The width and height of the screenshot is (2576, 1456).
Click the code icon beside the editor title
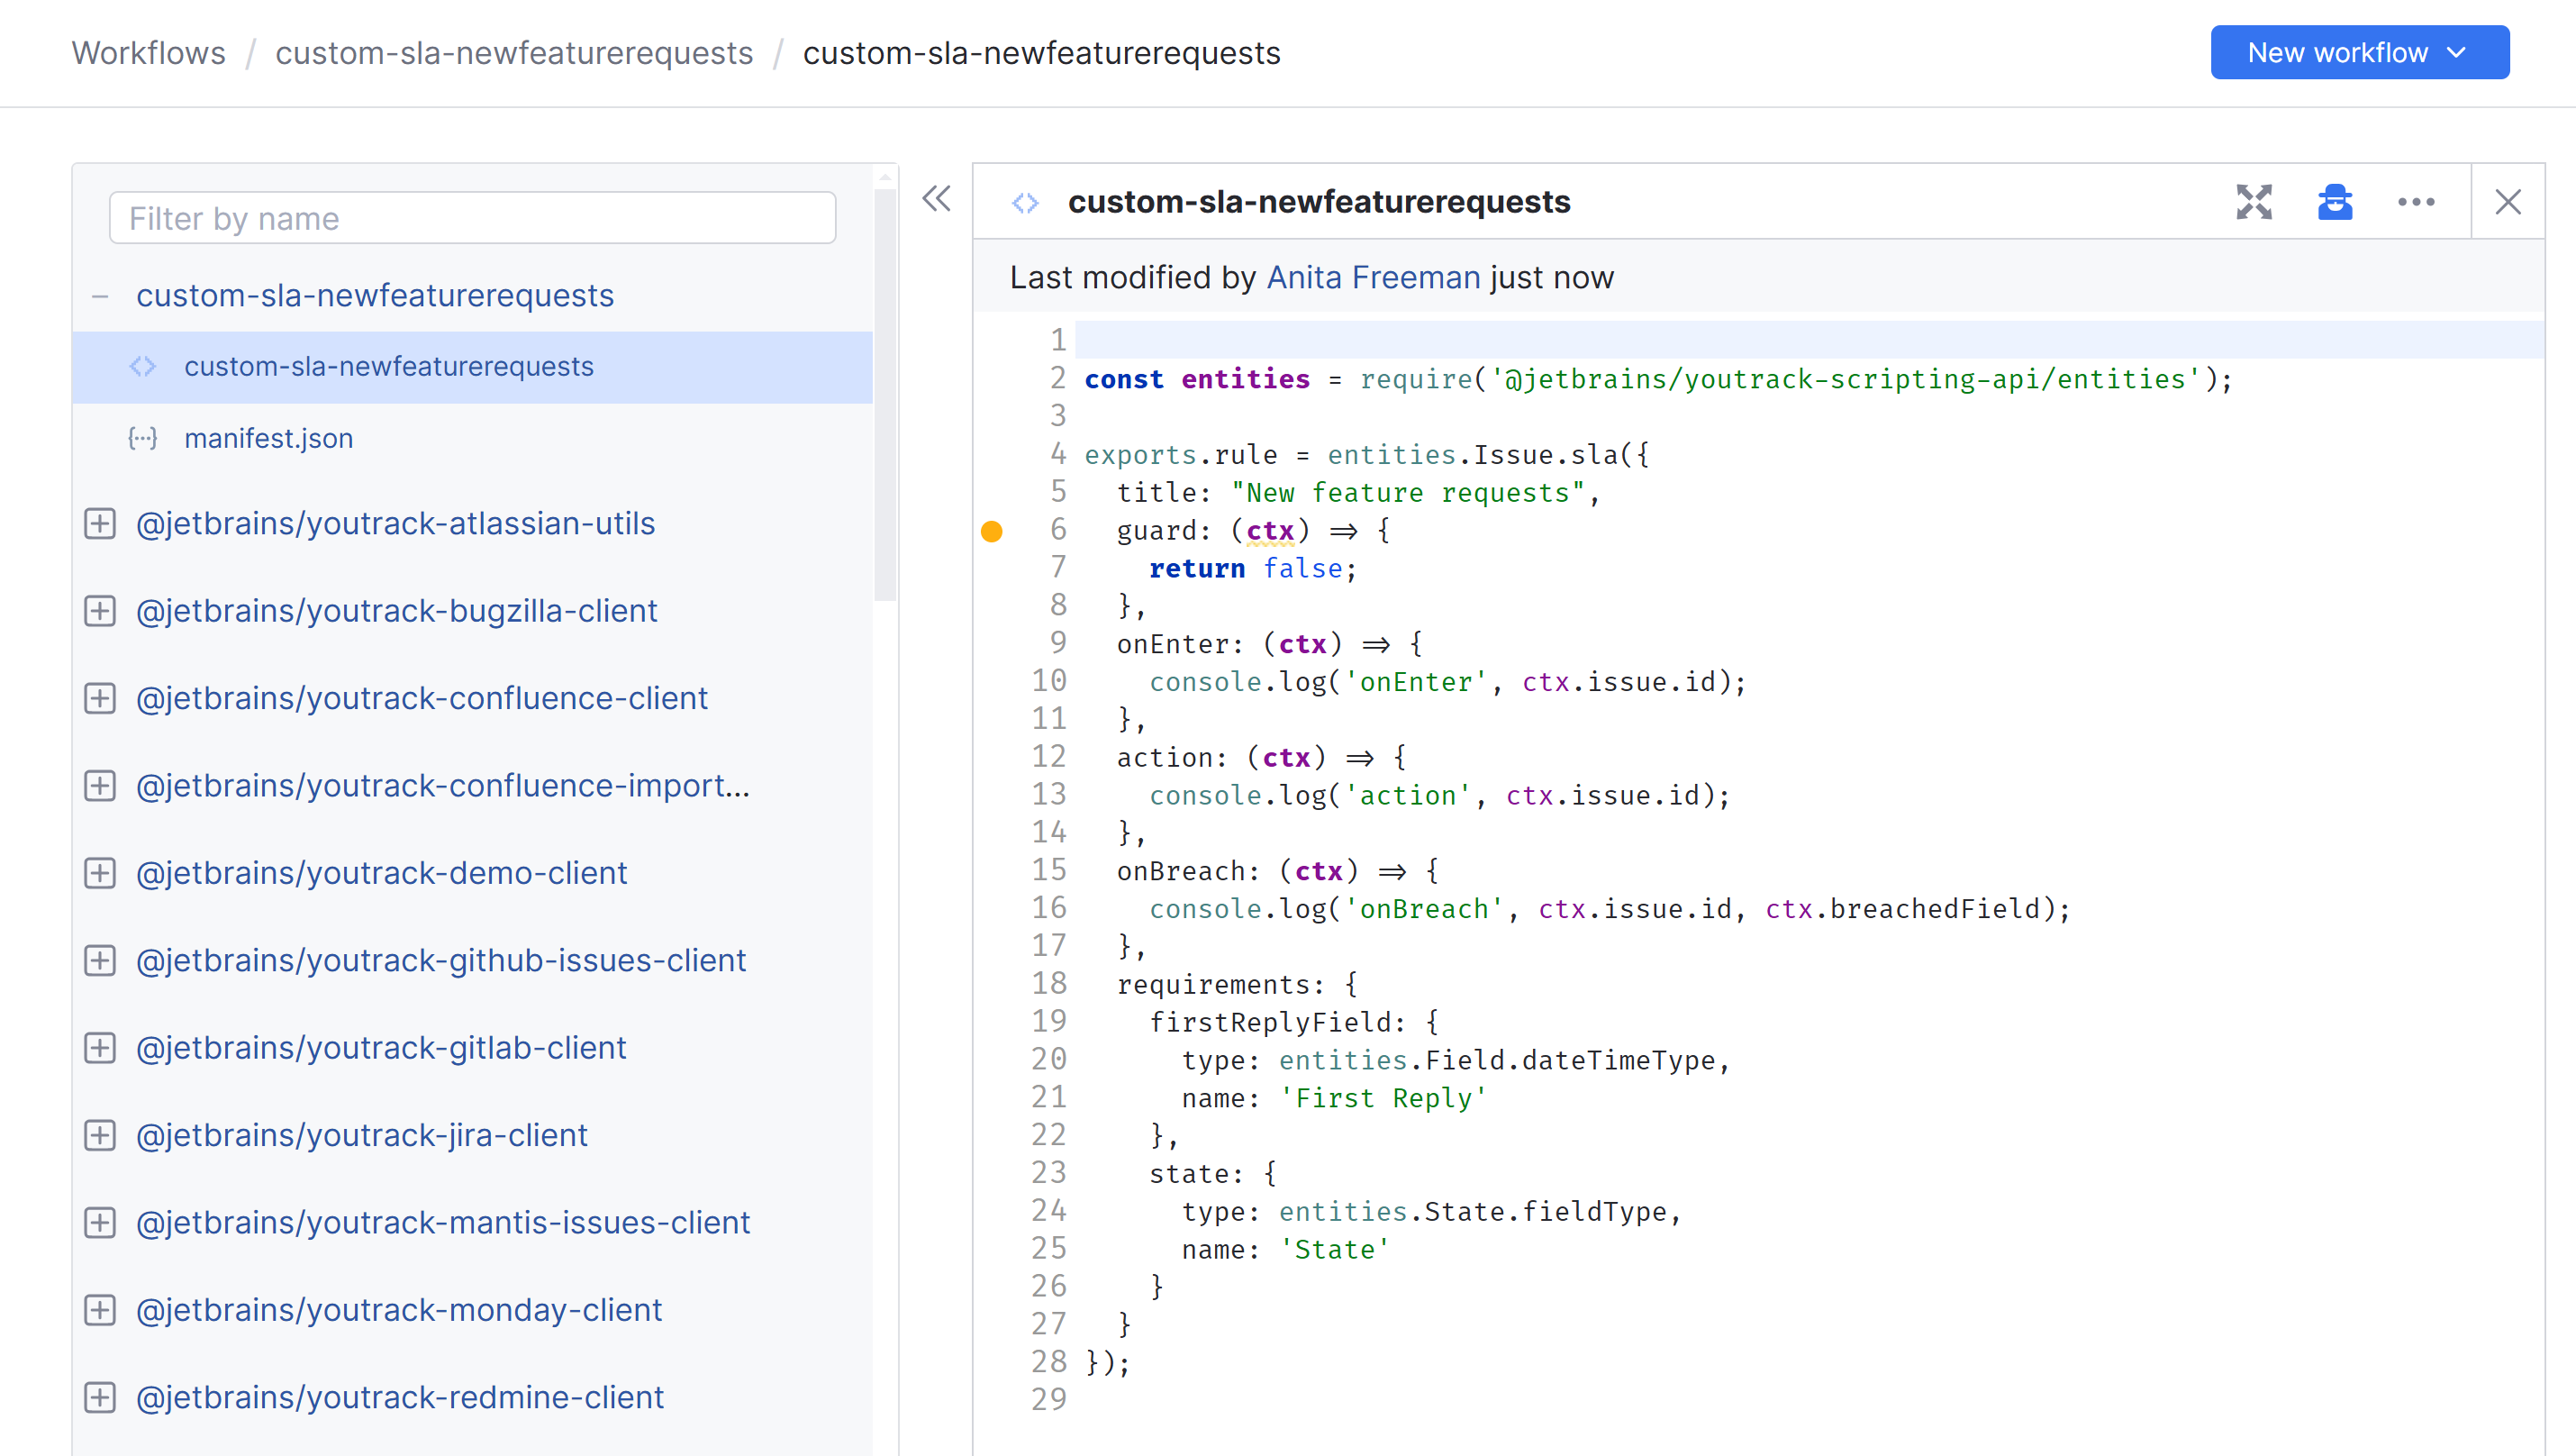pos(1024,202)
